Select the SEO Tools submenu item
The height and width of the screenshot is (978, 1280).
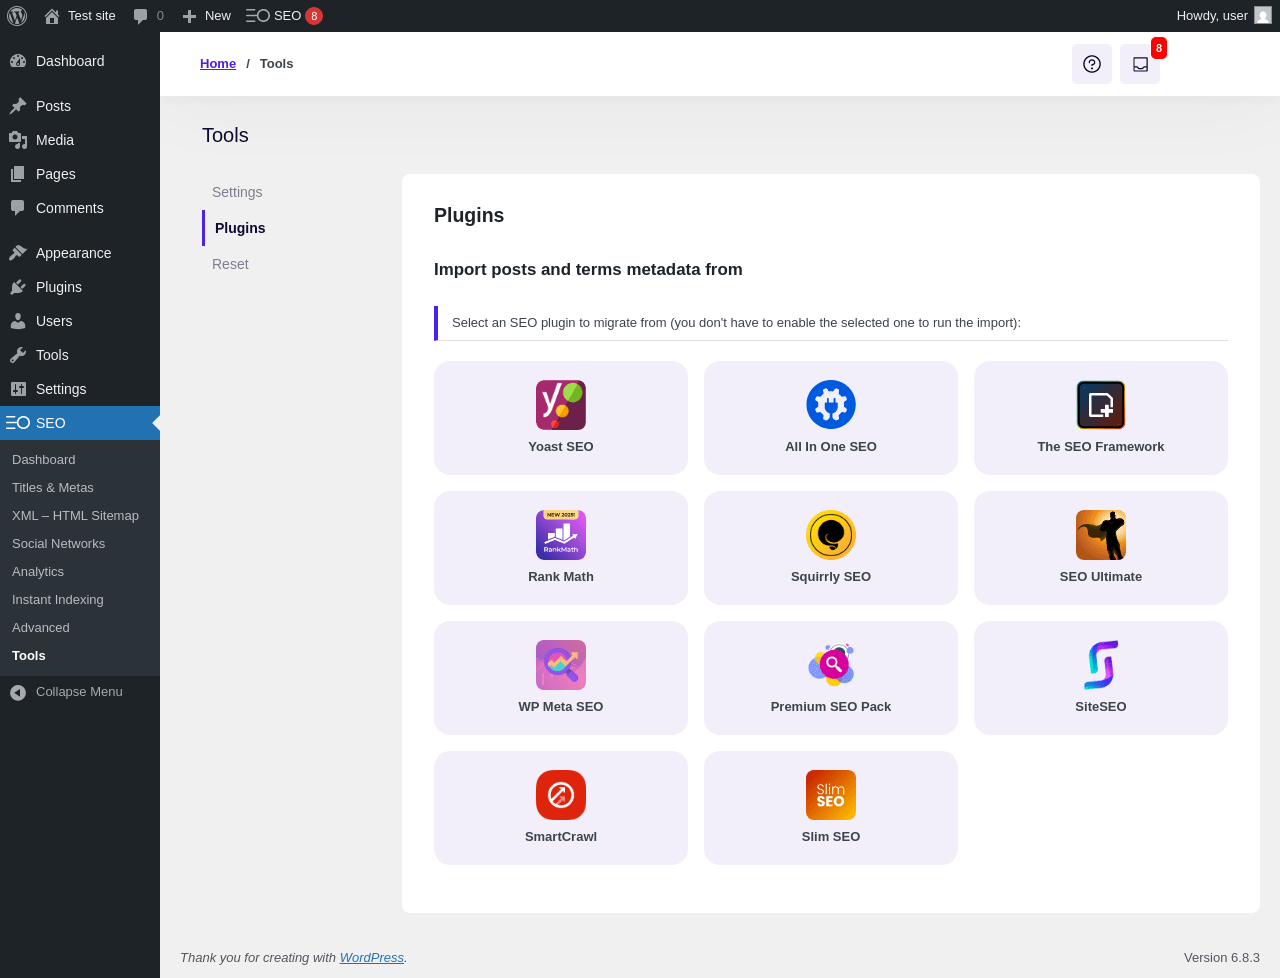[29, 656]
